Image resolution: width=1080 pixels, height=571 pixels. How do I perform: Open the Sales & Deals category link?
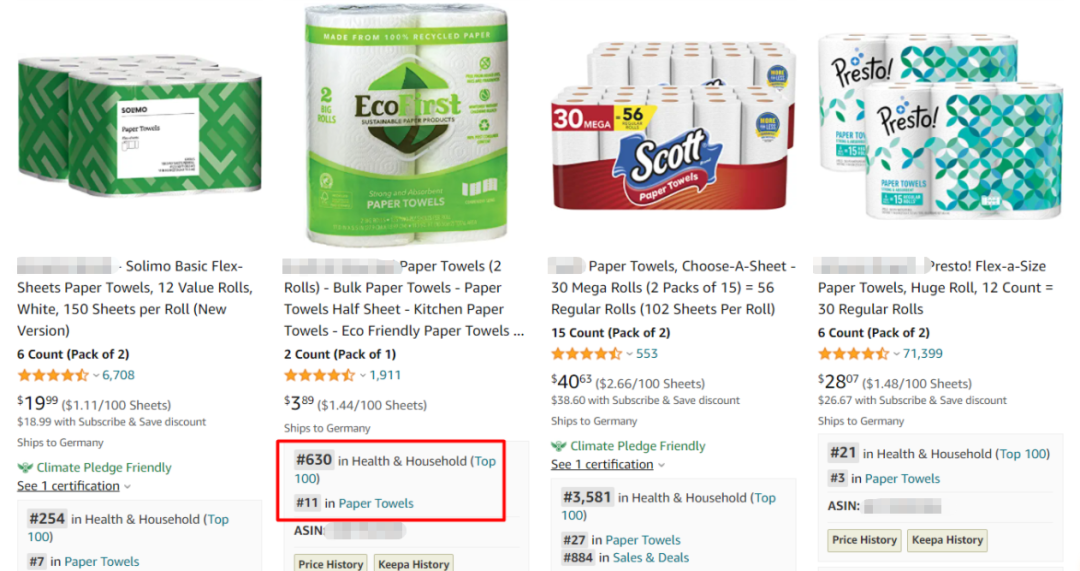click(x=642, y=558)
